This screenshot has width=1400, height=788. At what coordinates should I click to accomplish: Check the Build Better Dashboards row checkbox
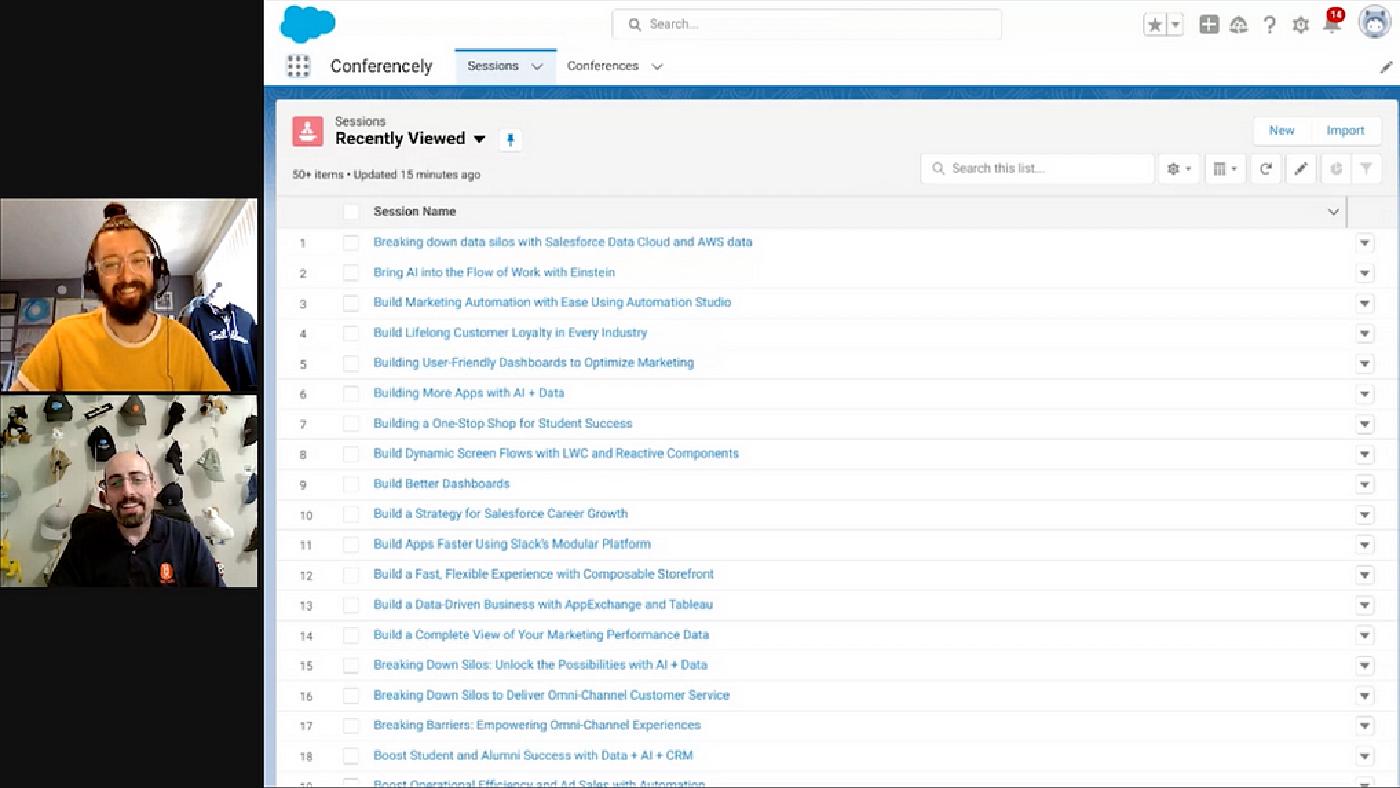coord(351,484)
